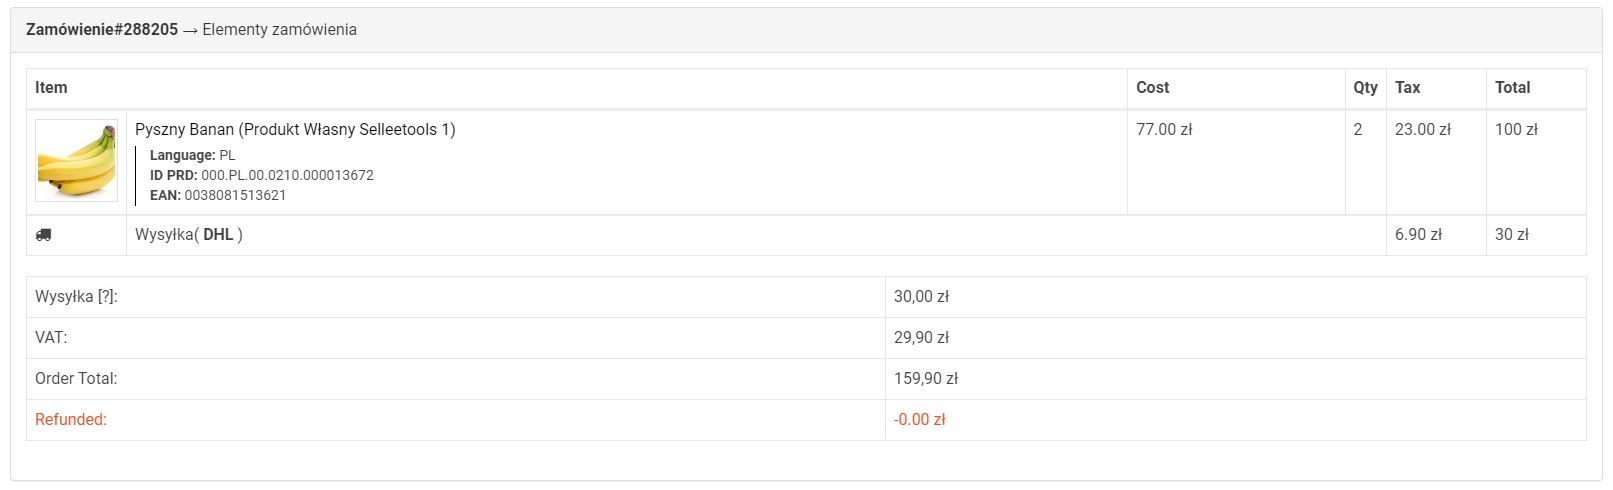
Task: Select the Total column header
Action: click(1512, 88)
